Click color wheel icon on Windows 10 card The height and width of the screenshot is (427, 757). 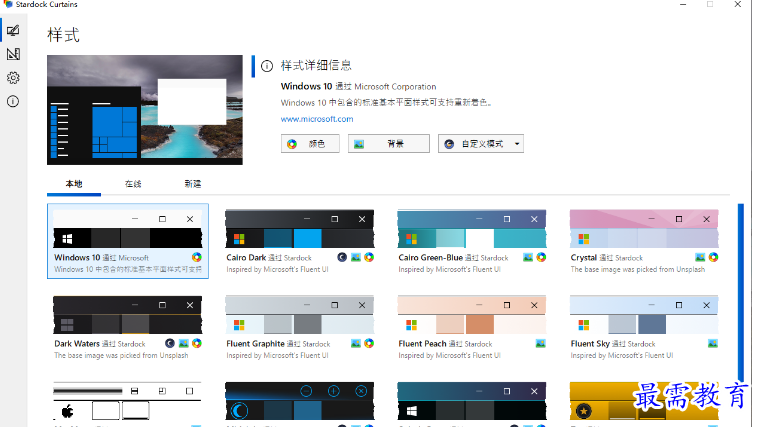[196, 257]
